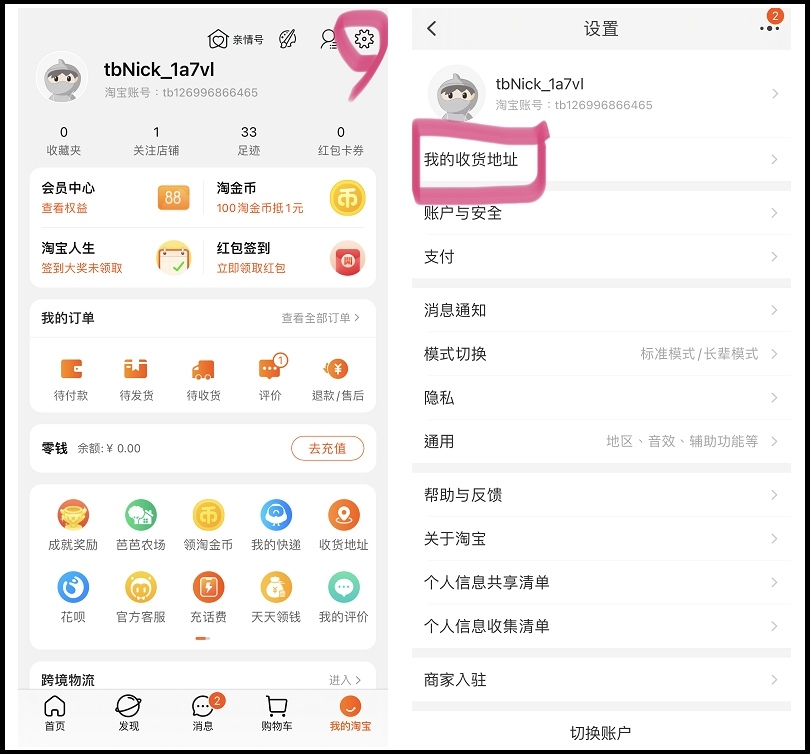Image resolution: width=810 pixels, height=754 pixels.
Task: Open 退款/售后 refund icon
Action: click(337, 380)
